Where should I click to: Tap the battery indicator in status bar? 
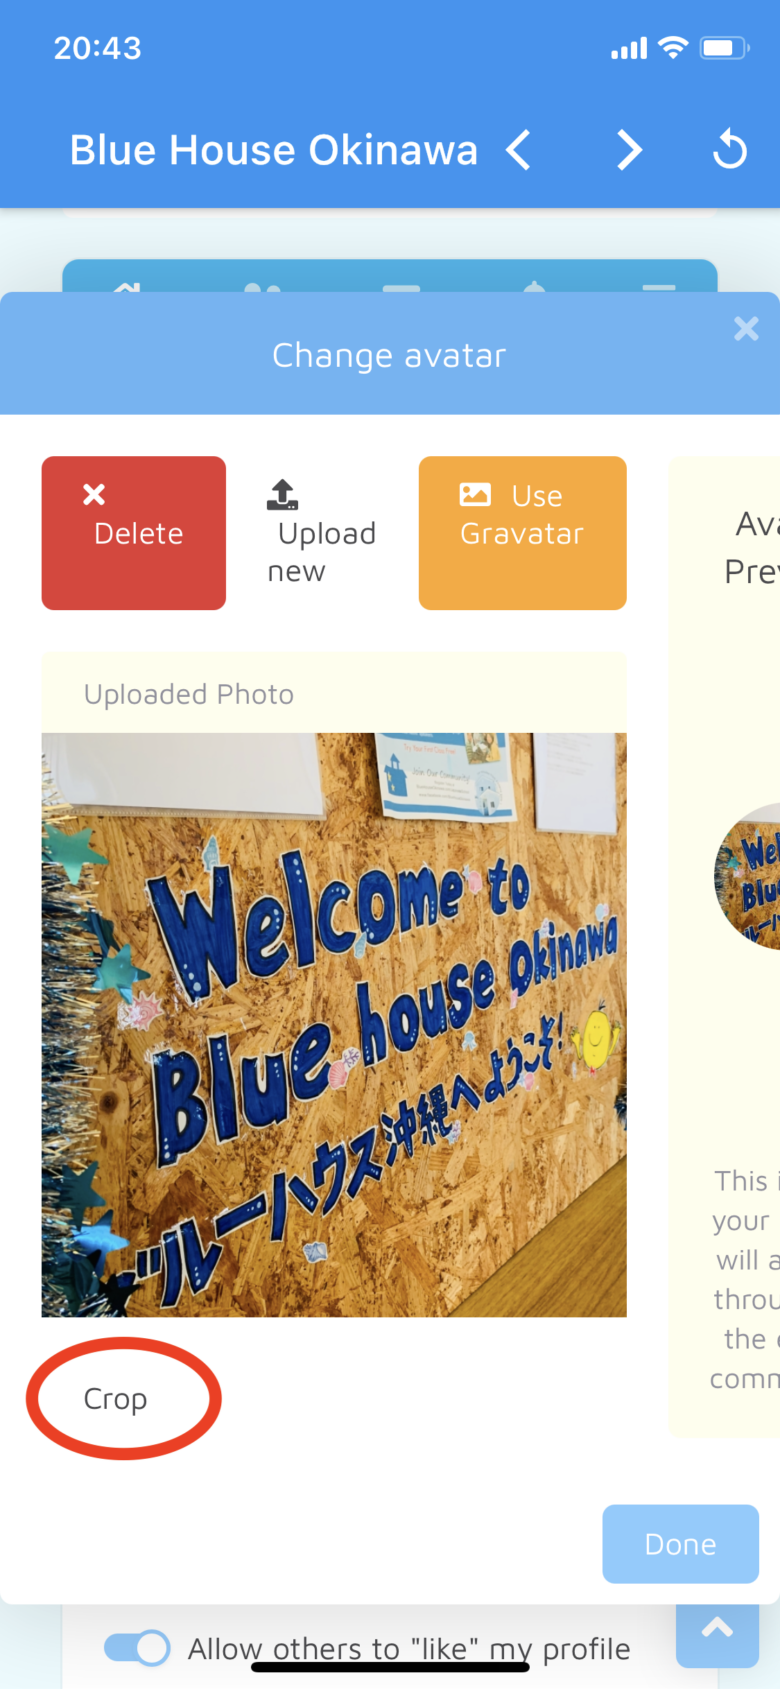click(x=725, y=47)
